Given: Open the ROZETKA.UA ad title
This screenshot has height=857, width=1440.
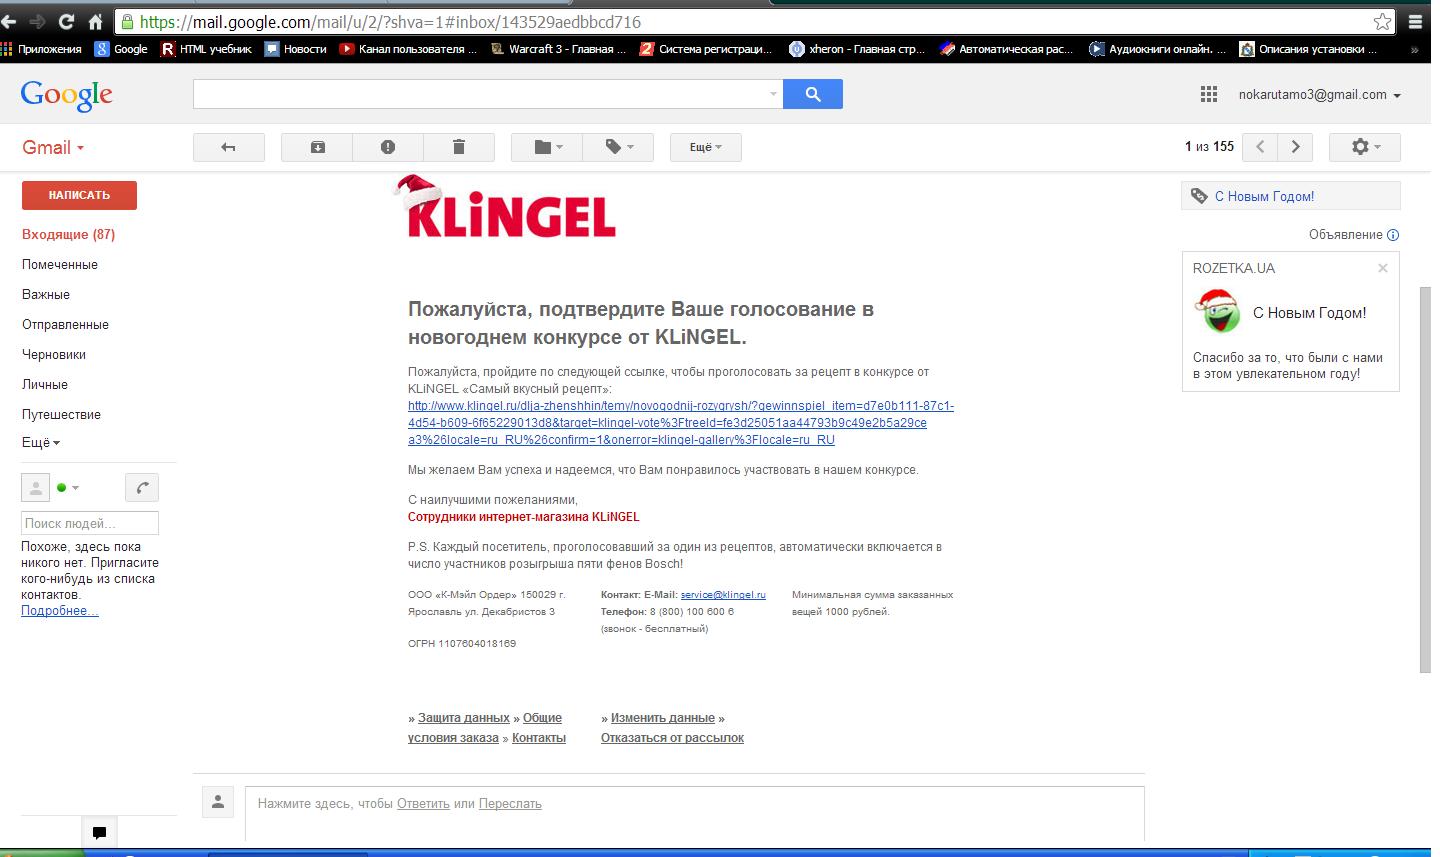Looking at the screenshot, I should tap(1234, 268).
